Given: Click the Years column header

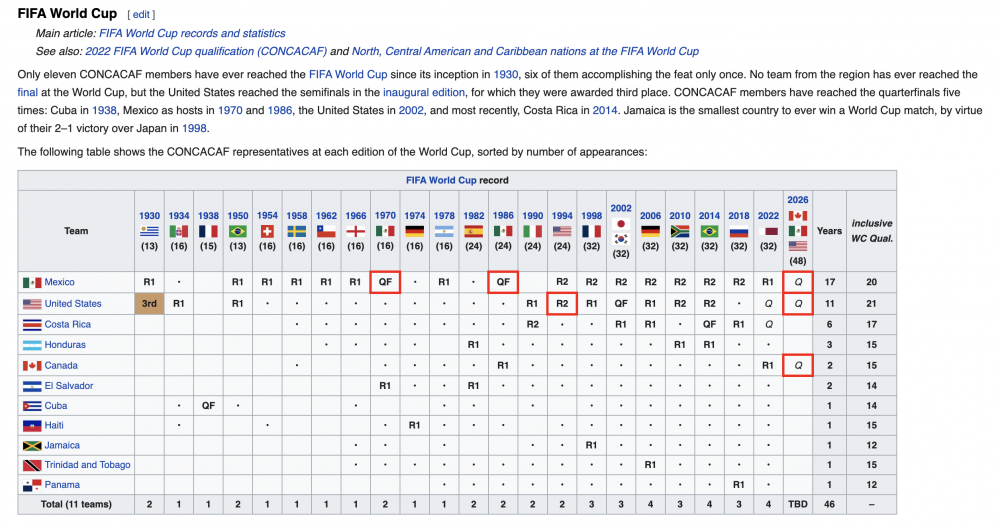Looking at the screenshot, I should (x=830, y=231).
